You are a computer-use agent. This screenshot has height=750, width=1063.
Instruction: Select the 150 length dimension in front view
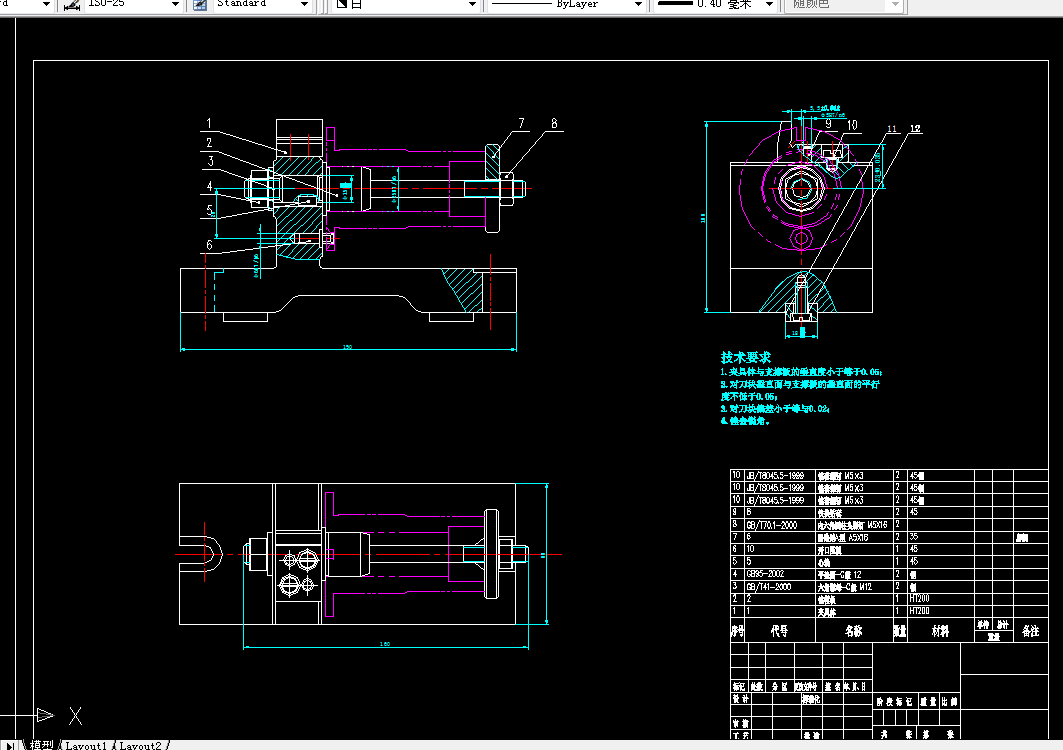tap(347, 347)
